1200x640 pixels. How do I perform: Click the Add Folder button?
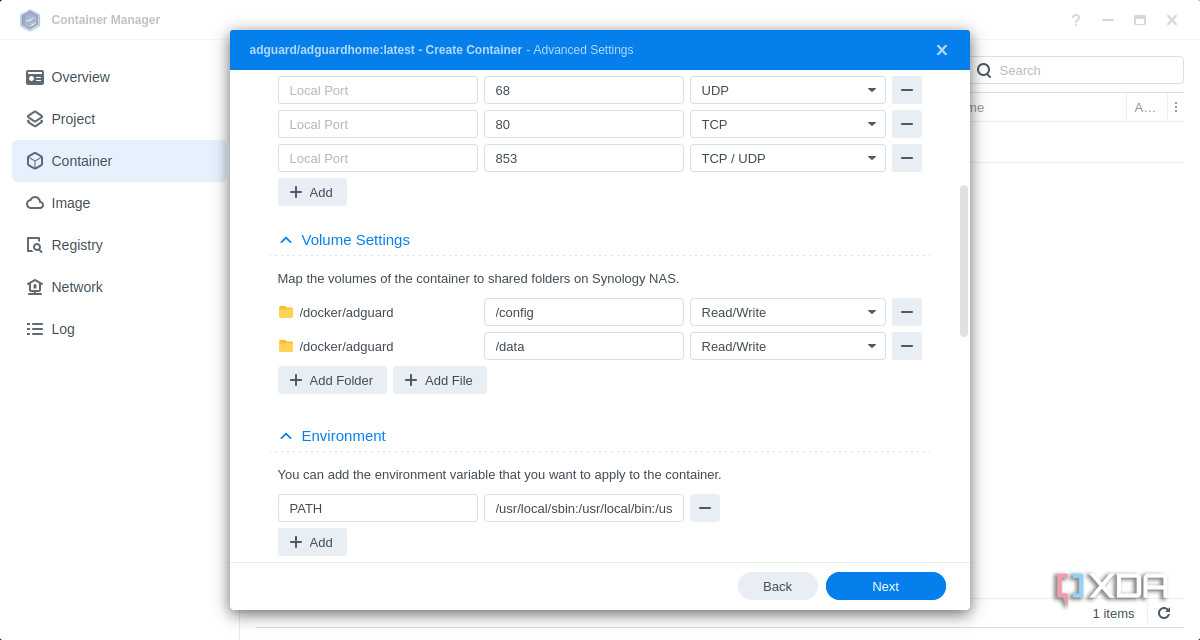coord(332,380)
